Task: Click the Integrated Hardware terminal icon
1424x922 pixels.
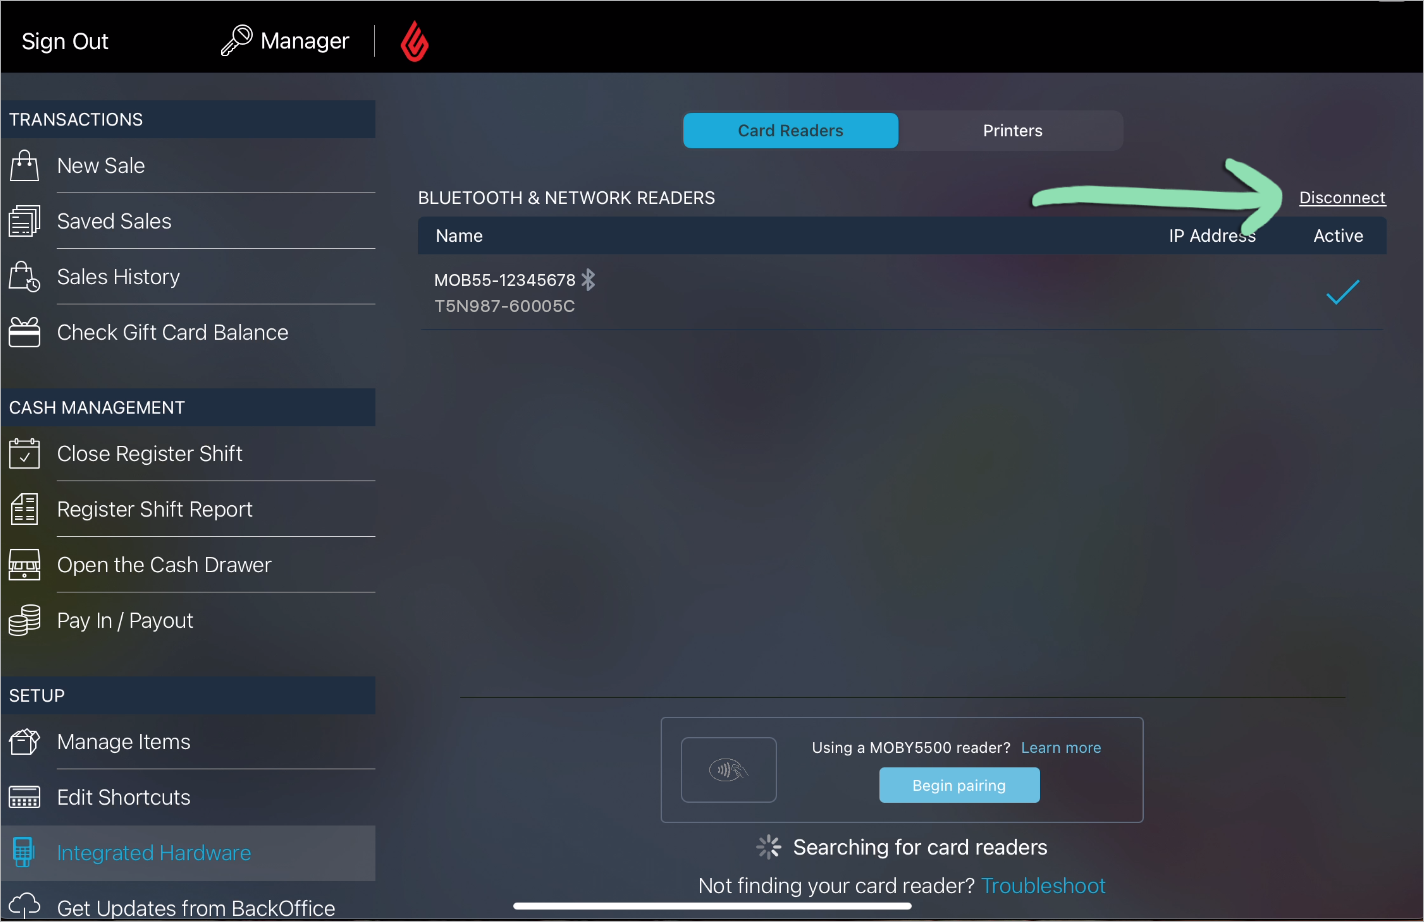Action: [23, 853]
